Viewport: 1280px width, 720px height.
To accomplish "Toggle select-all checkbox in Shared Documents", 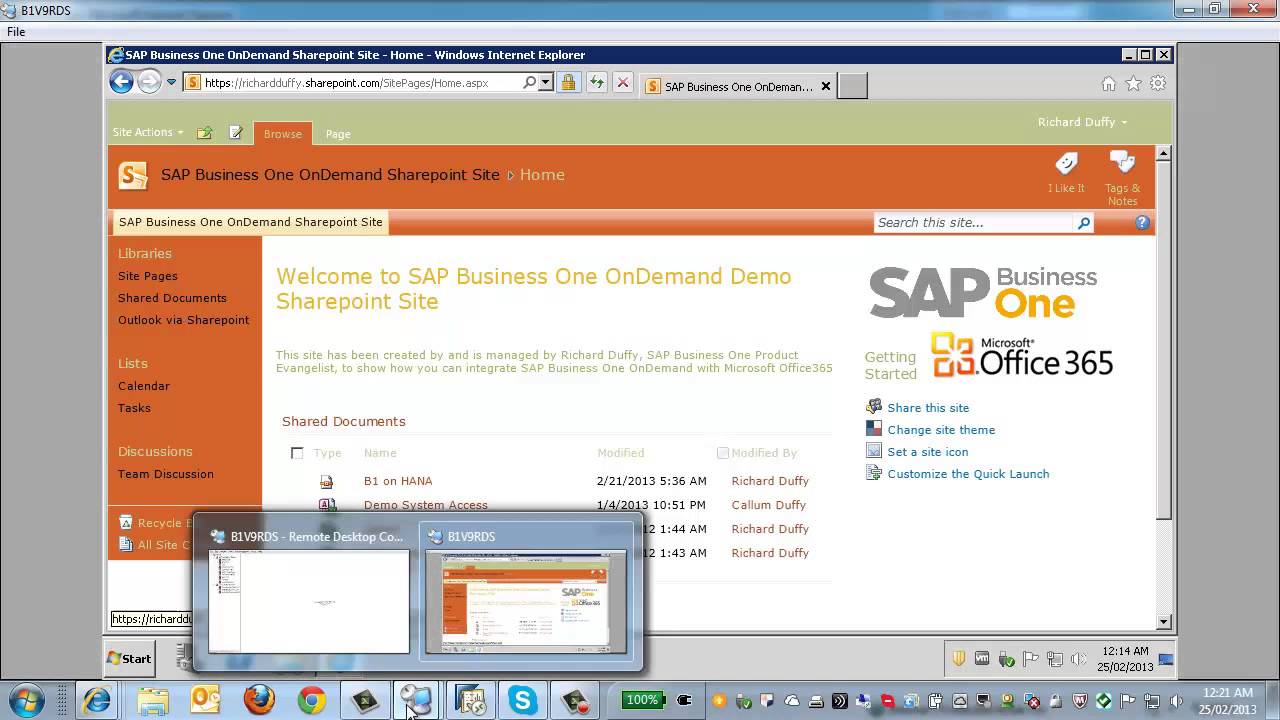I will [x=297, y=453].
